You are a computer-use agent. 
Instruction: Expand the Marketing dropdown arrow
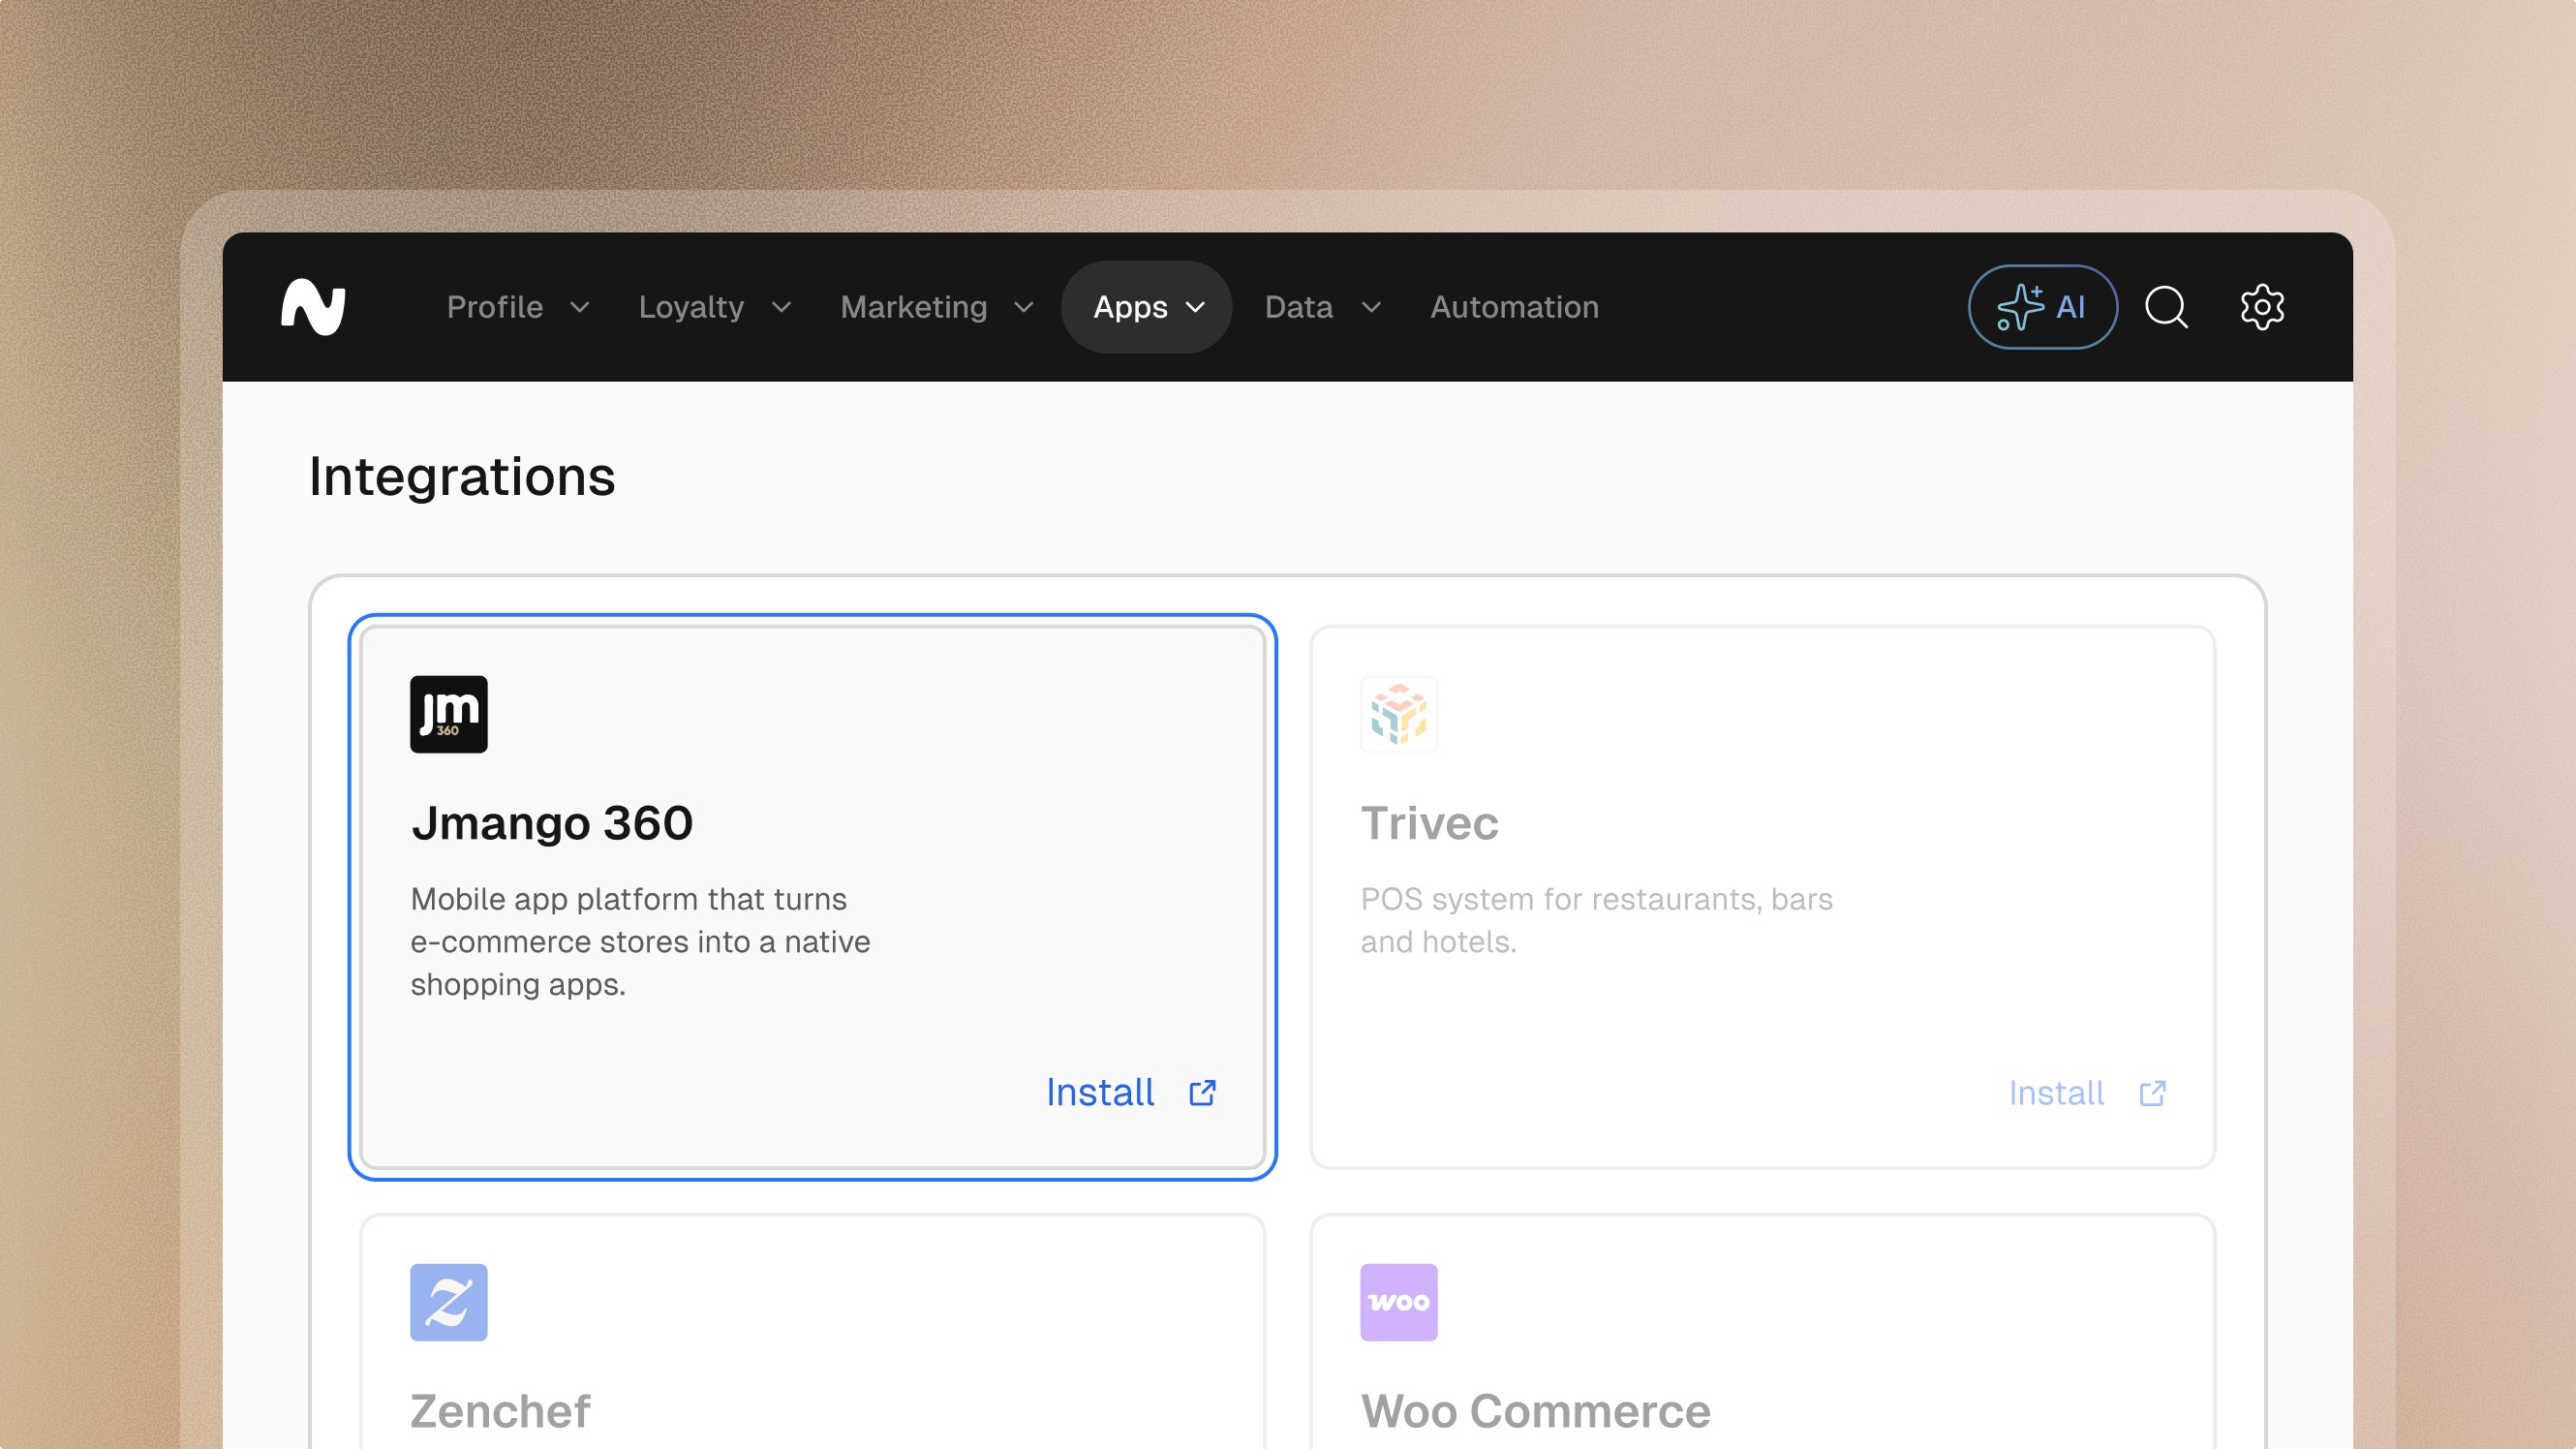pos(1023,307)
